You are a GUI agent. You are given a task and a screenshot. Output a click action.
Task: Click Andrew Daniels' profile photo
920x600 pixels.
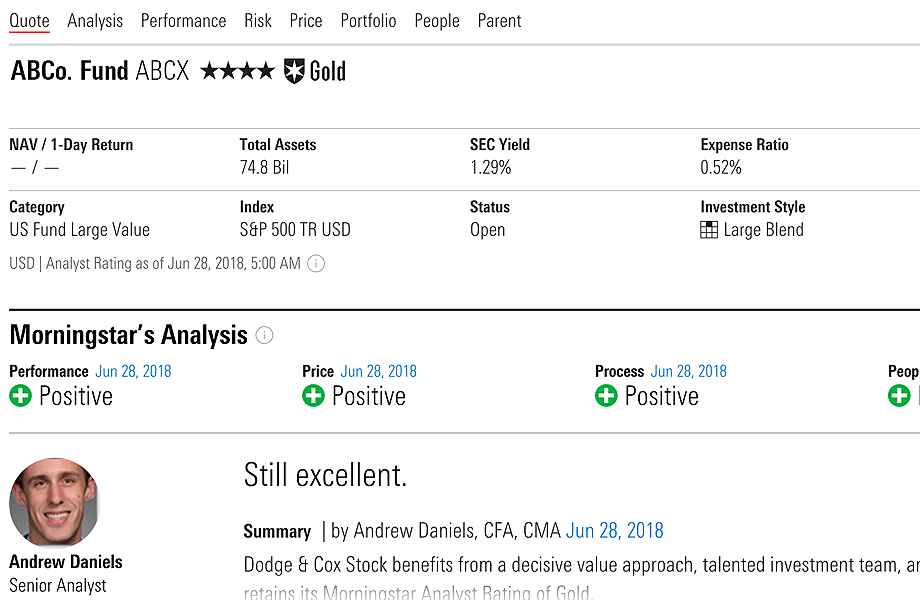(55, 502)
